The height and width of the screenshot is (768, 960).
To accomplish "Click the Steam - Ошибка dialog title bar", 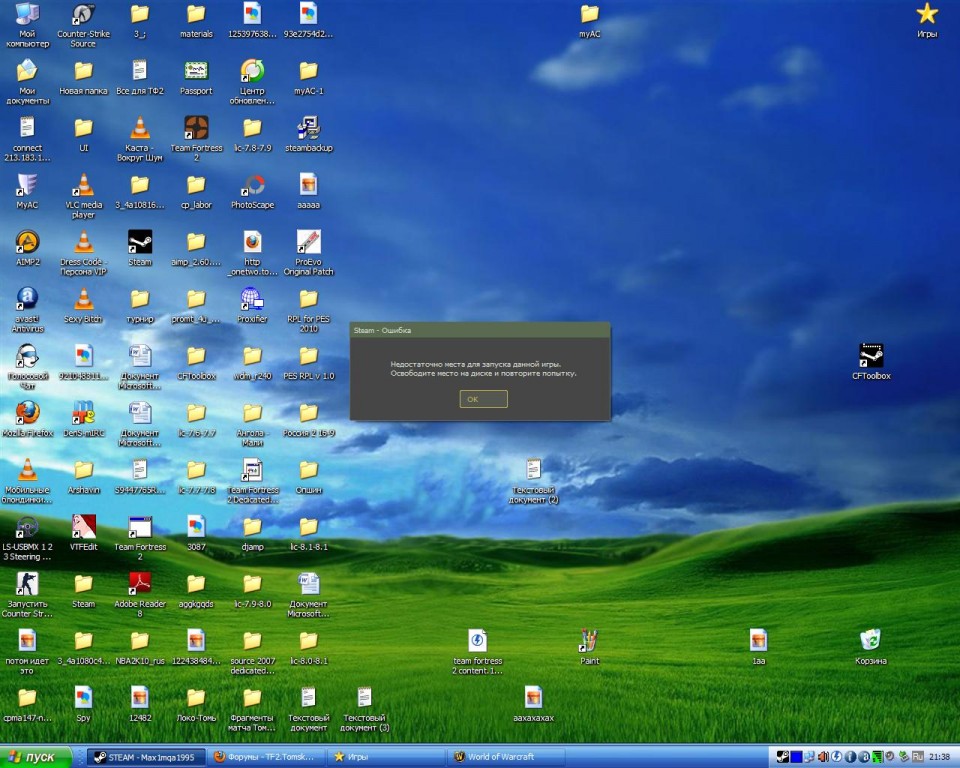I will [480, 330].
